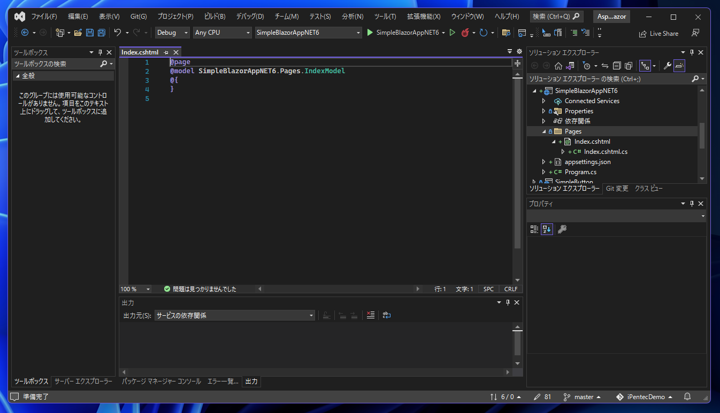The height and width of the screenshot is (413, 720).
Task: Click the 6/0 push pull indicator
Action: tap(506, 397)
